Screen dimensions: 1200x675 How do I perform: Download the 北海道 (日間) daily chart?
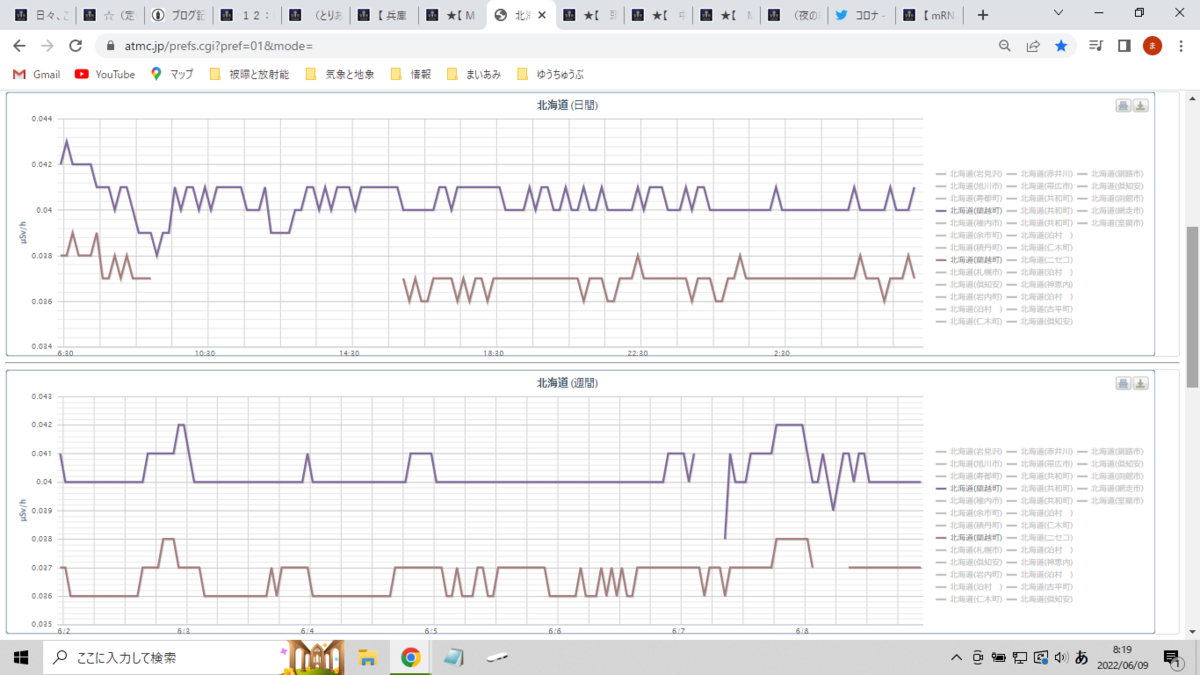pyautogui.click(x=1141, y=106)
